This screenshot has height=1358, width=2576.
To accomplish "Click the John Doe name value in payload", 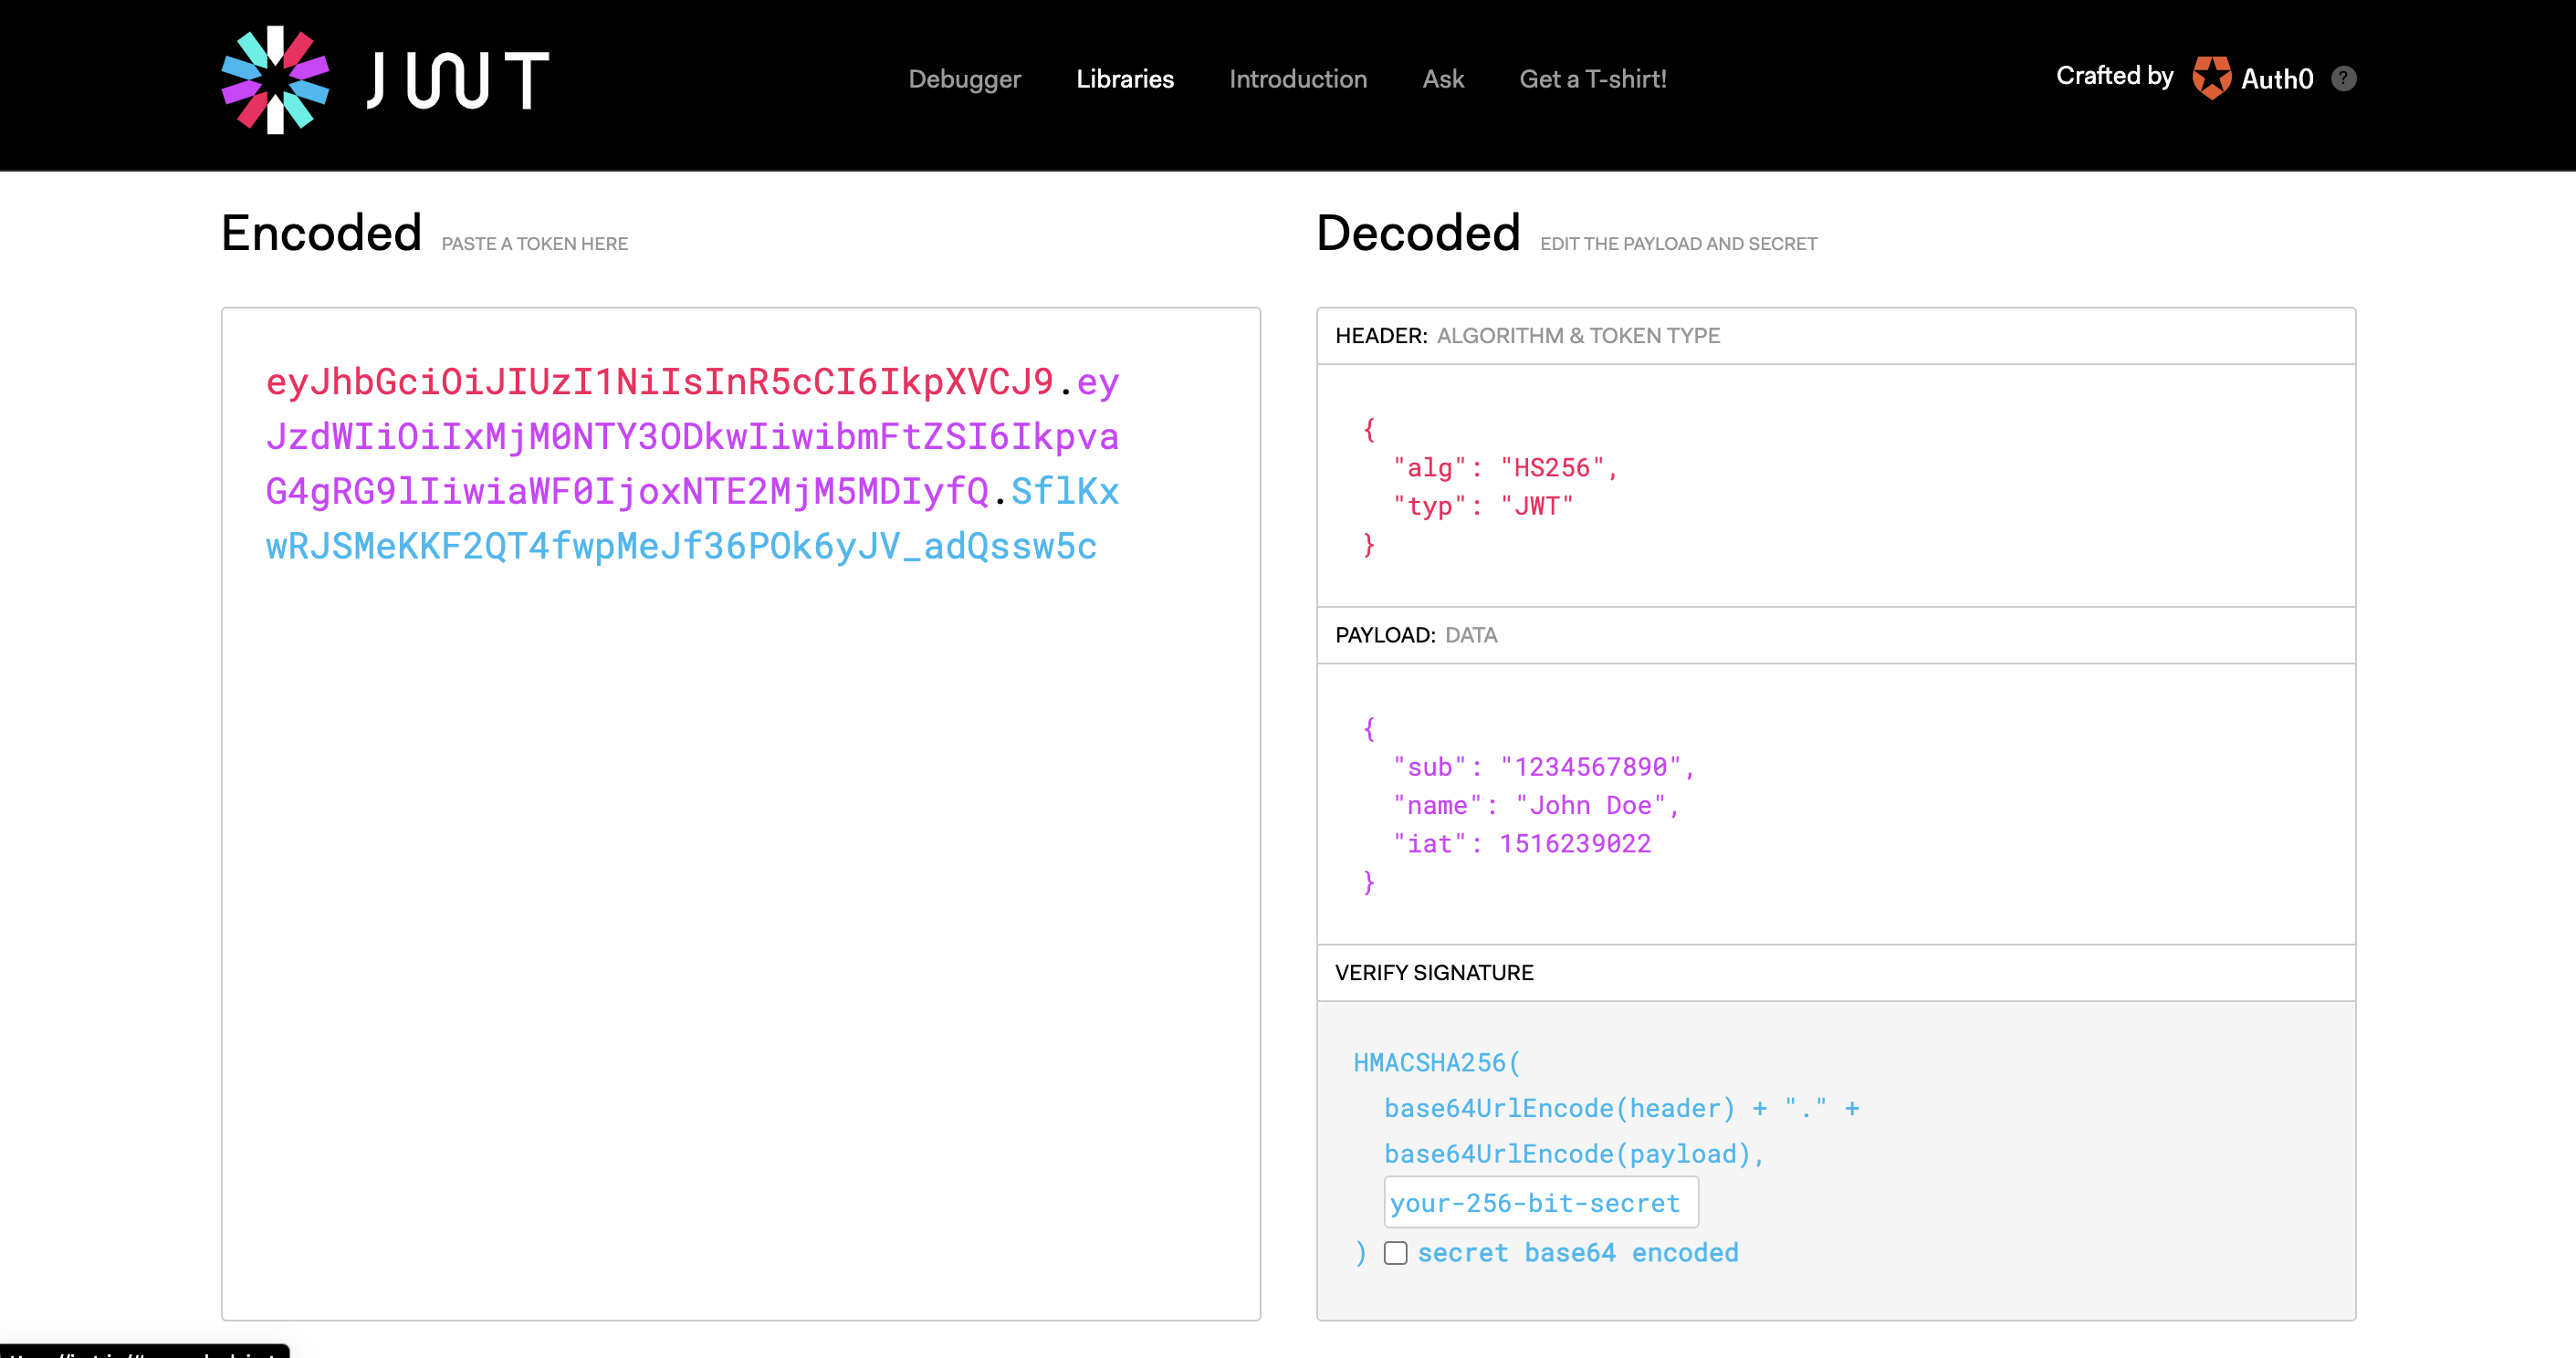I will click(x=1590, y=806).
